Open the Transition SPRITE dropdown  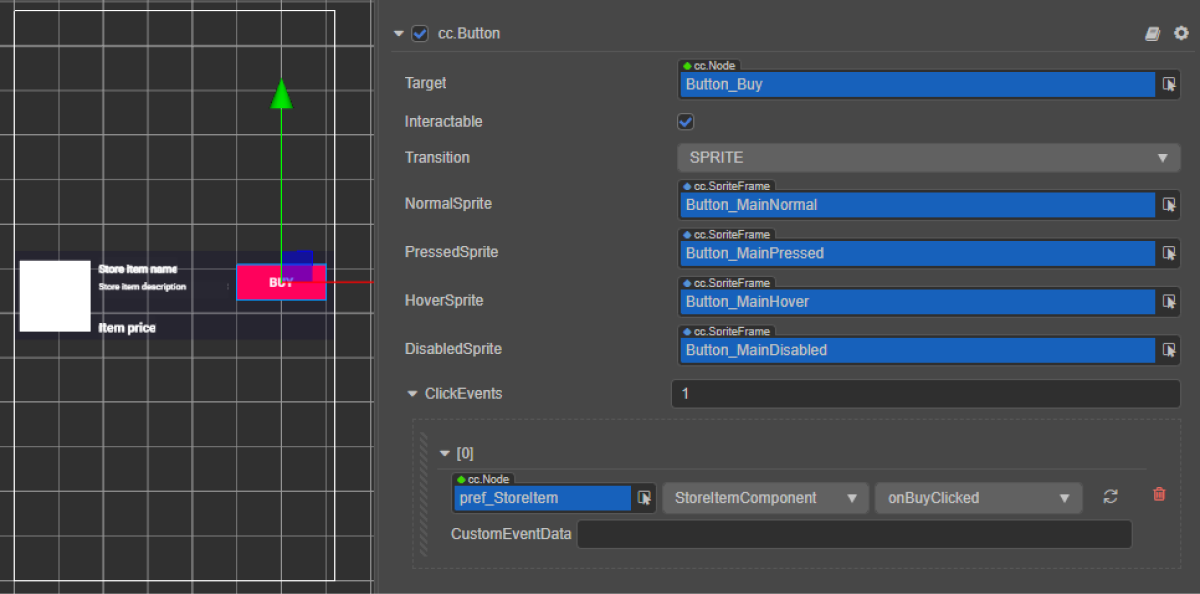pos(928,158)
